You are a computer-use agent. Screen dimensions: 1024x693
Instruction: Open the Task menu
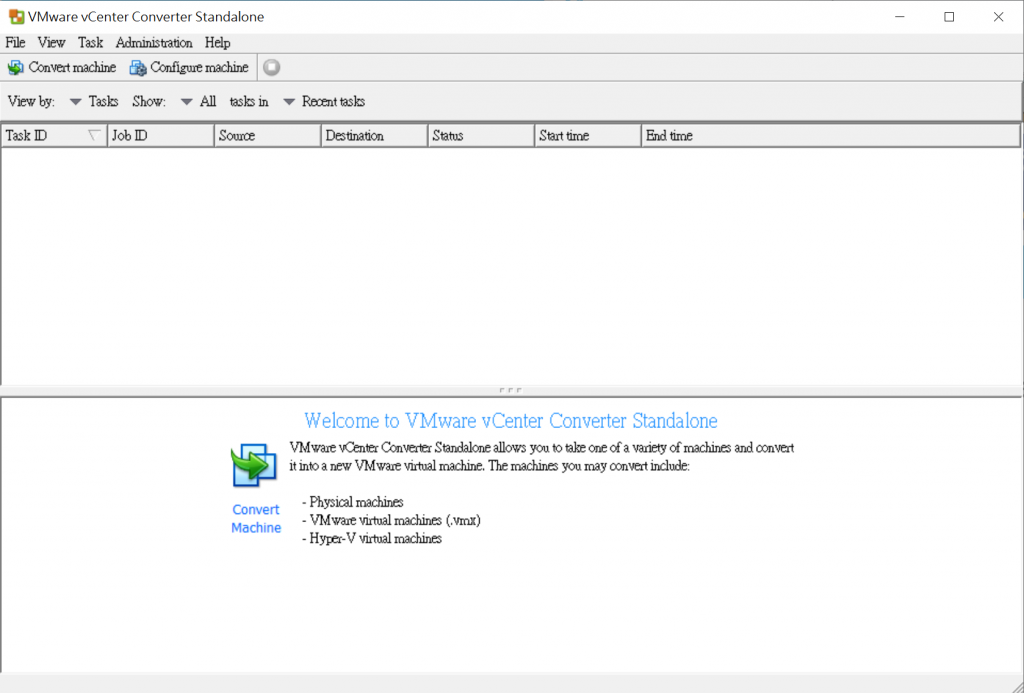(x=90, y=42)
